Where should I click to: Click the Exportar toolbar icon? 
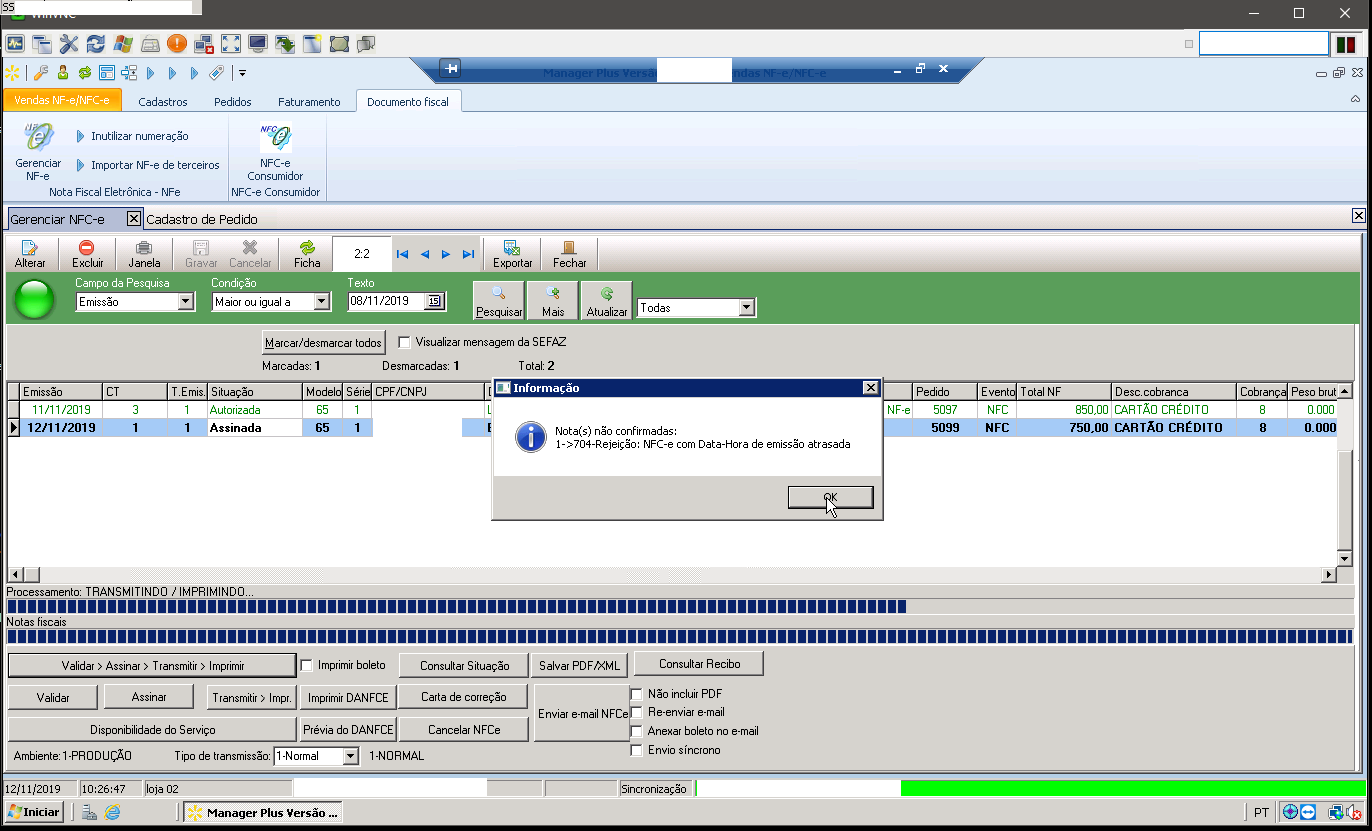512,248
